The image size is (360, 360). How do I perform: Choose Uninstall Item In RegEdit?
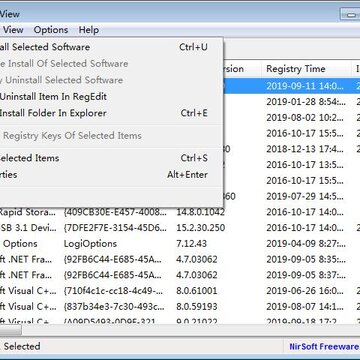(x=104, y=97)
